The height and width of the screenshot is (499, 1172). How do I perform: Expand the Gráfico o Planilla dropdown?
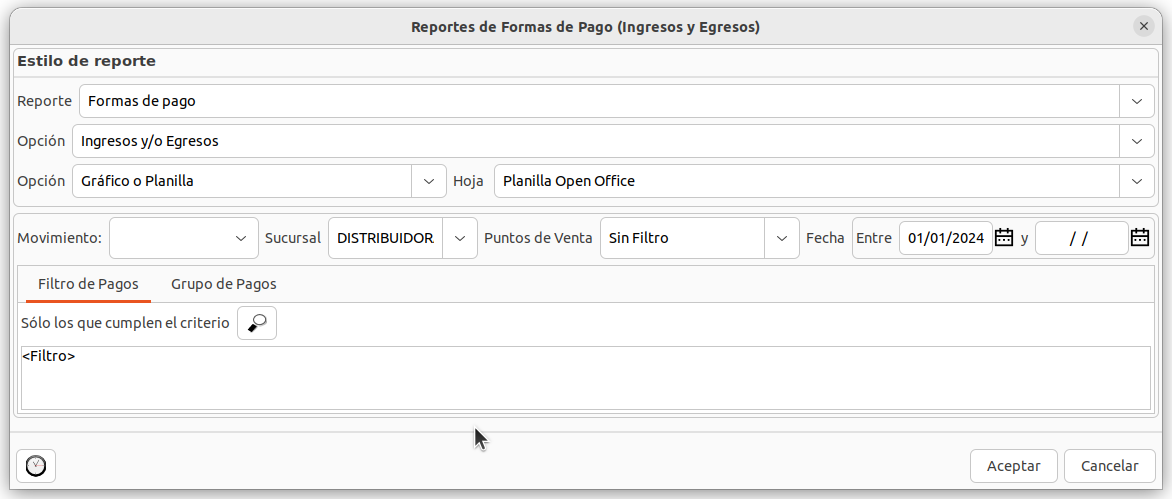click(x=429, y=181)
